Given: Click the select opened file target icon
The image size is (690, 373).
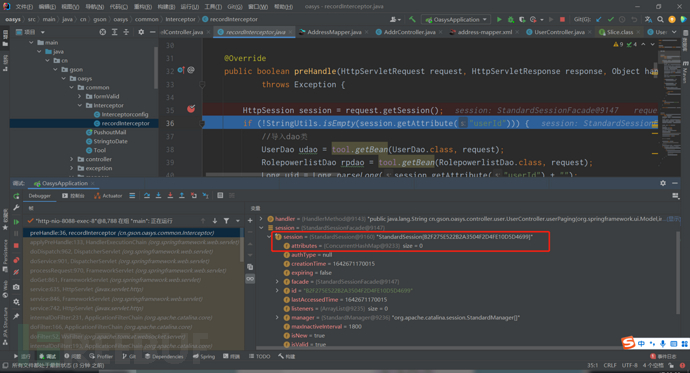Looking at the screenshot, I should point(103,32).
